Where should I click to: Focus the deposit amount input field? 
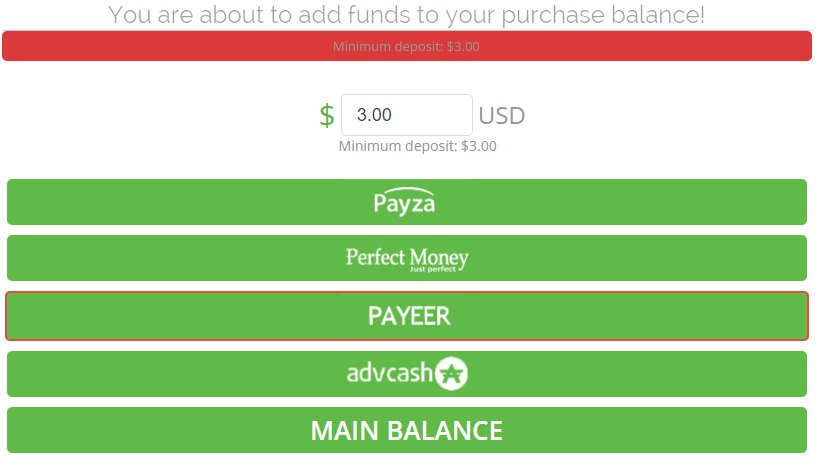click(407, 115)
